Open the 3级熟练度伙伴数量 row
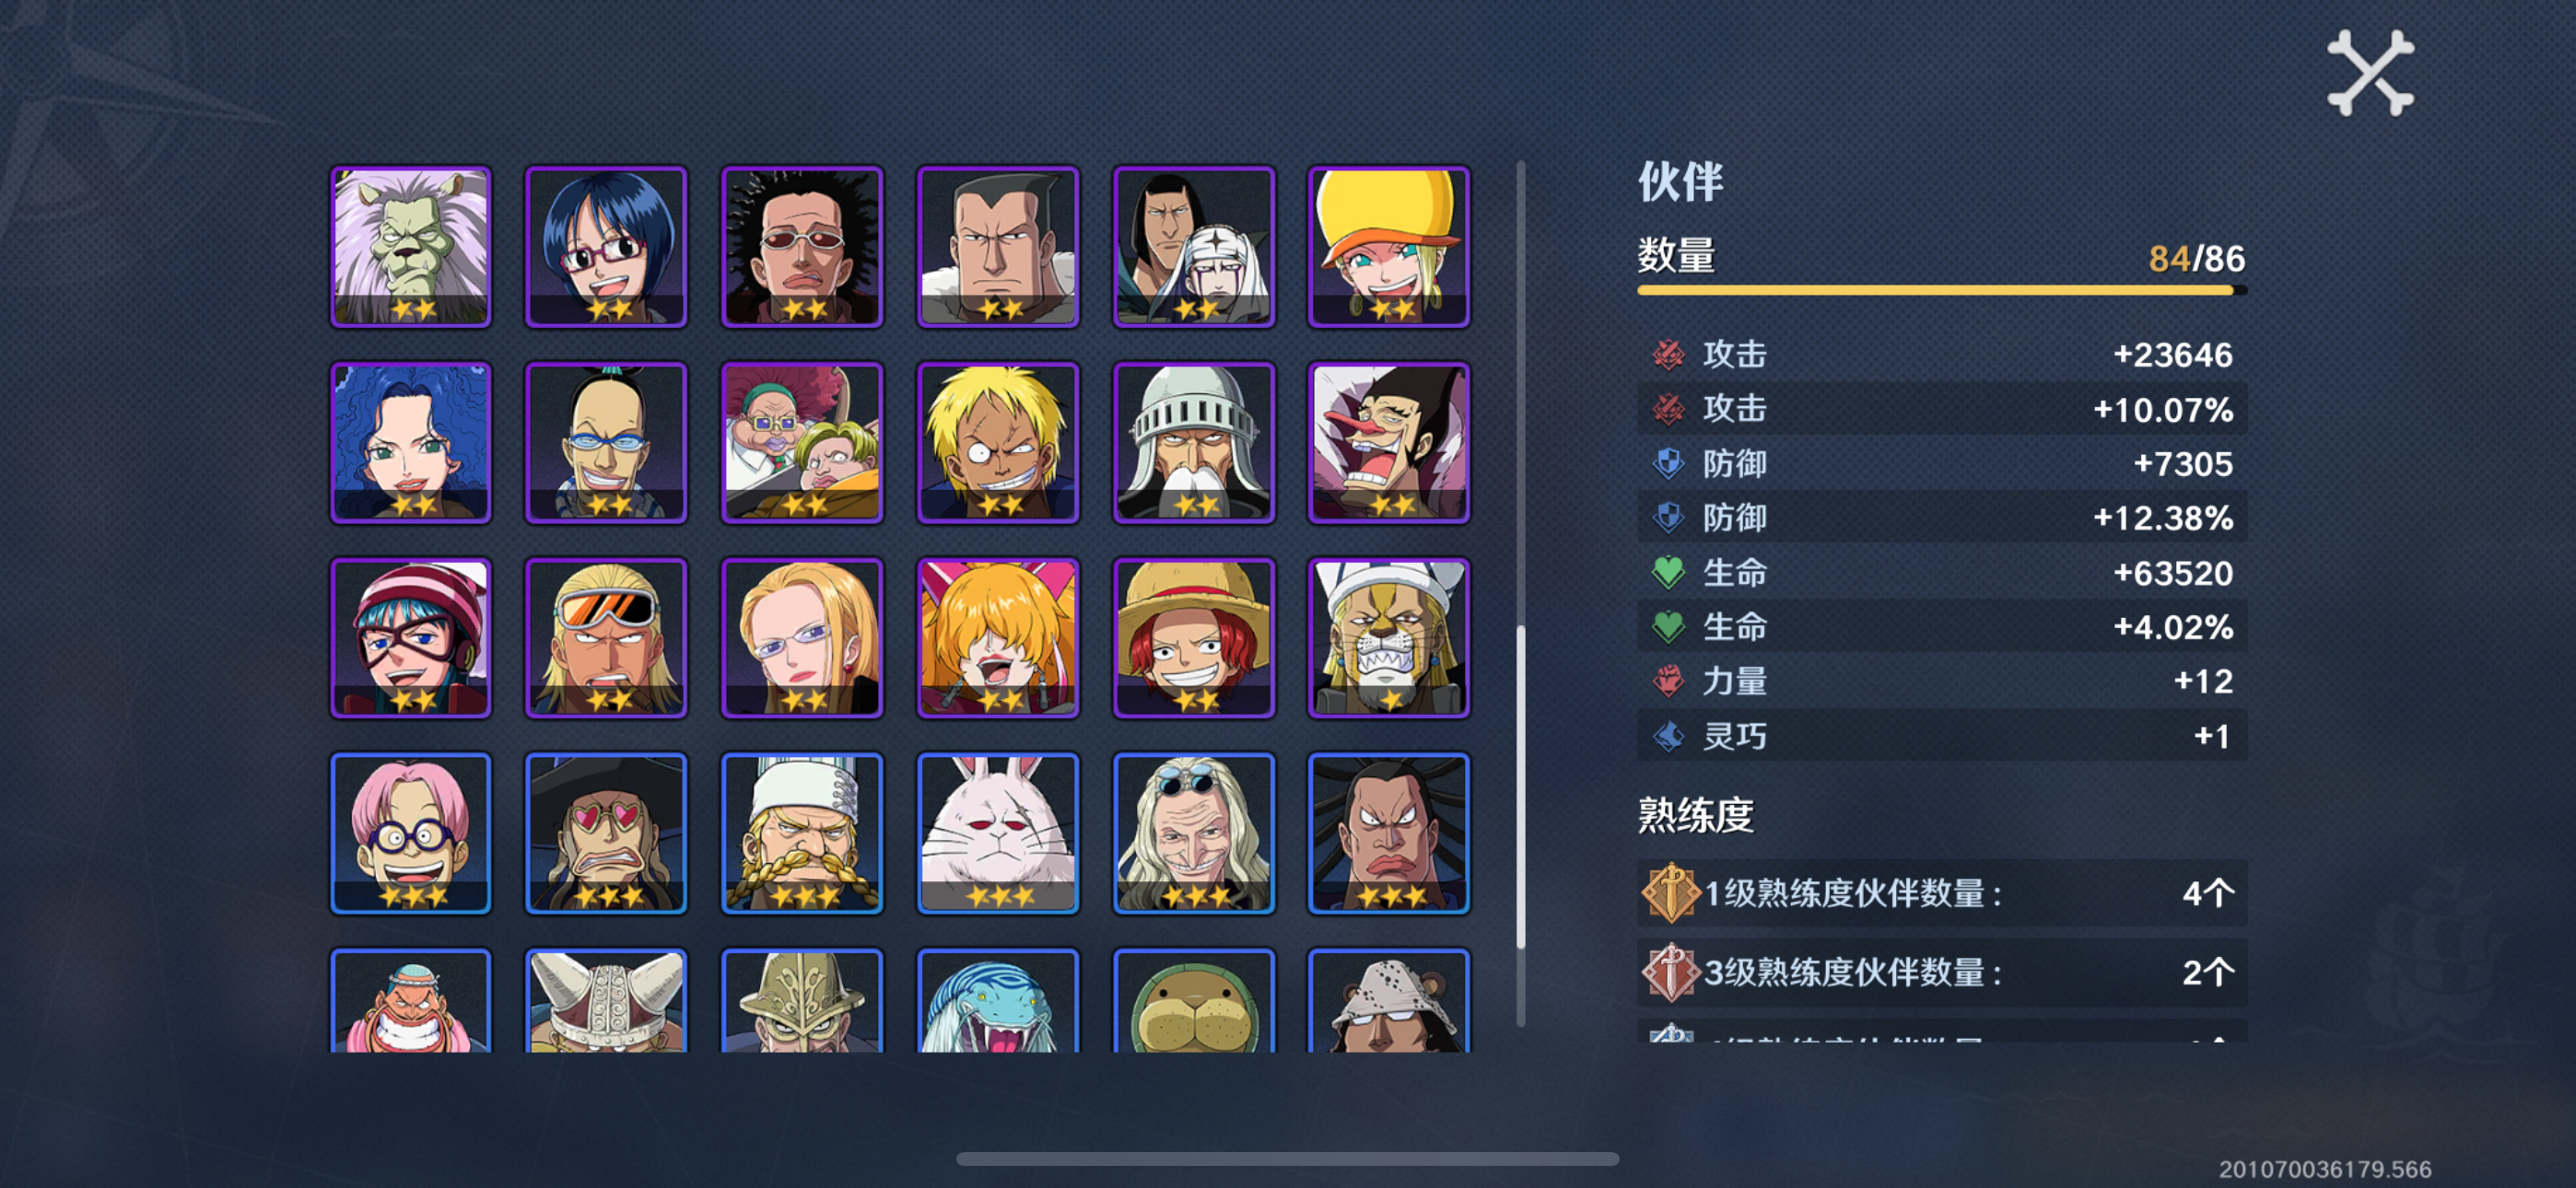 click(x=1941, y=972)
